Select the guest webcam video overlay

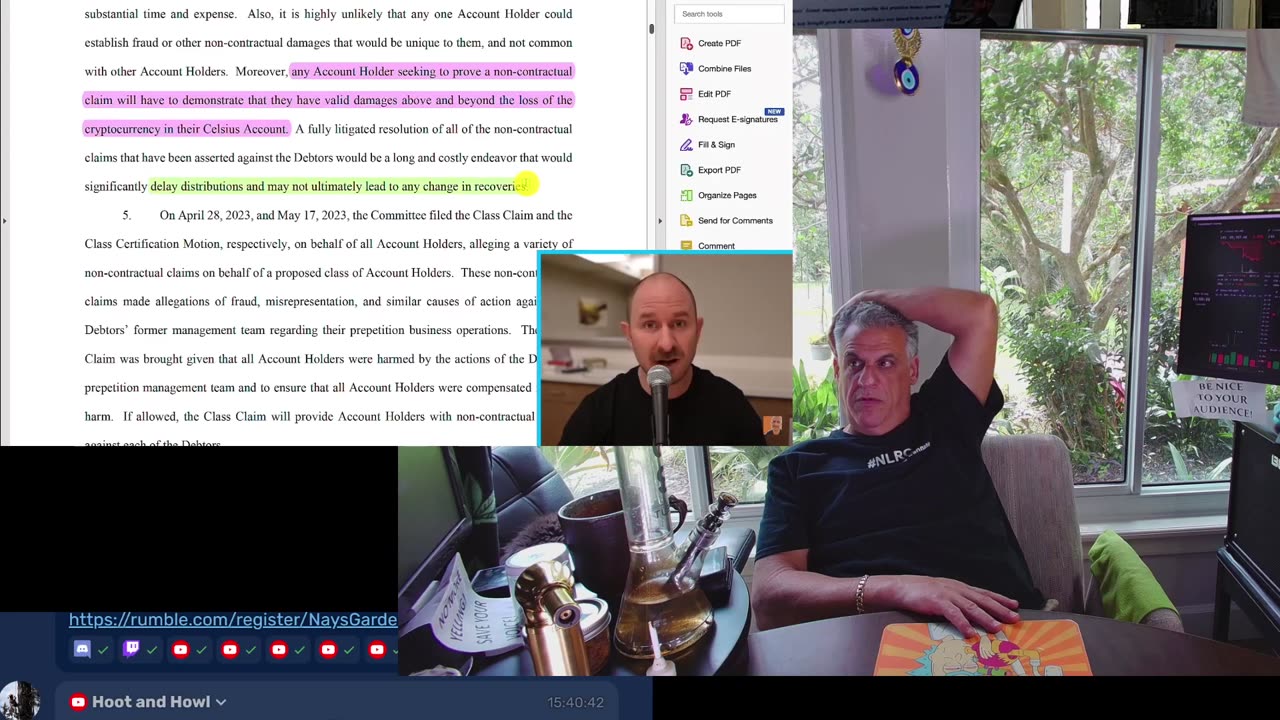pyautogui.click(x=665, y=348)
